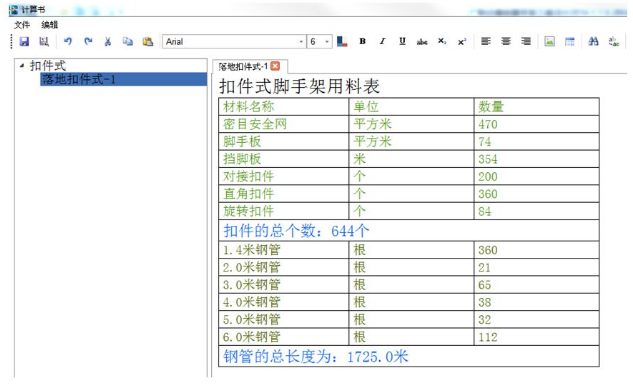The image size is (633, 391).
Task: Toggle strikethrough formatting
Action: click(x=422, y=41)
